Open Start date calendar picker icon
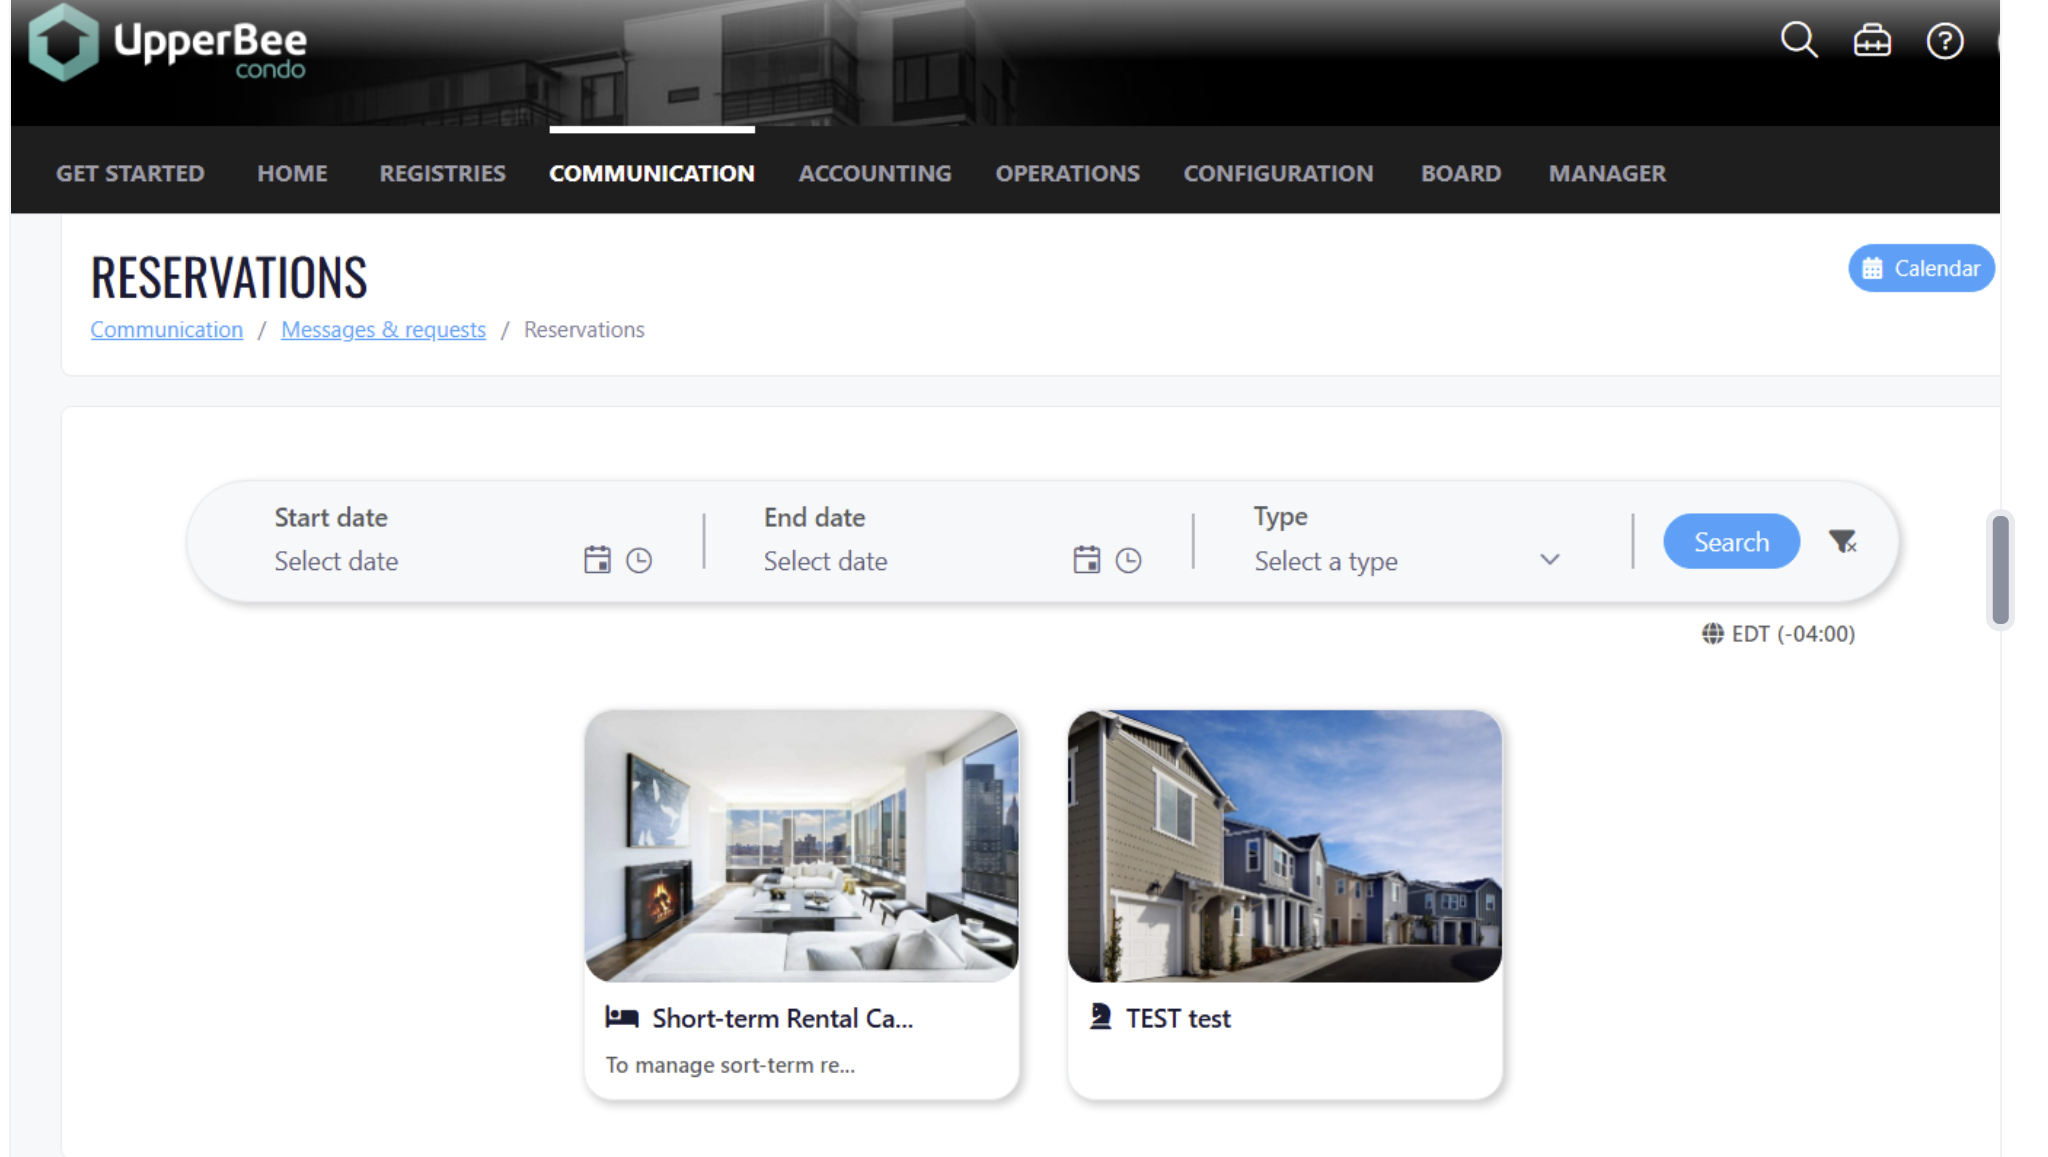The width and height of the screenshot is (2048, 1157). pyautogui.click(x=597, y=560)
